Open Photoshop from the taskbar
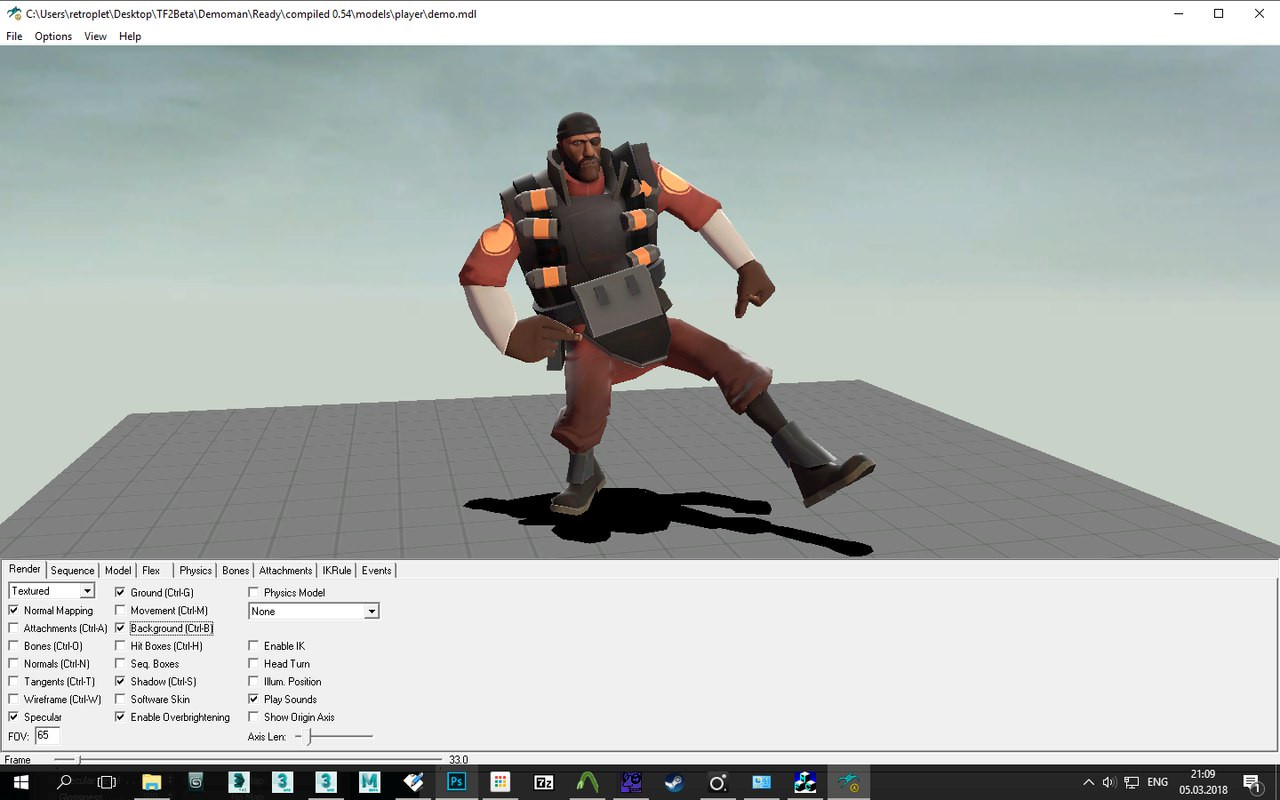Image resolution: width=1280 pixels, height=800 pixels. point(456,781)
